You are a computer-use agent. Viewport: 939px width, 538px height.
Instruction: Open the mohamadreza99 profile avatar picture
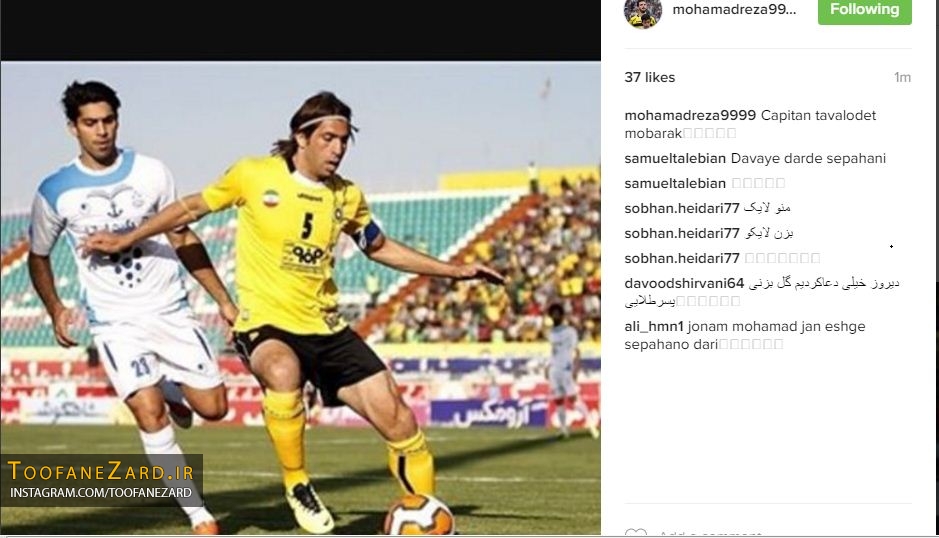tap(643, 13)
